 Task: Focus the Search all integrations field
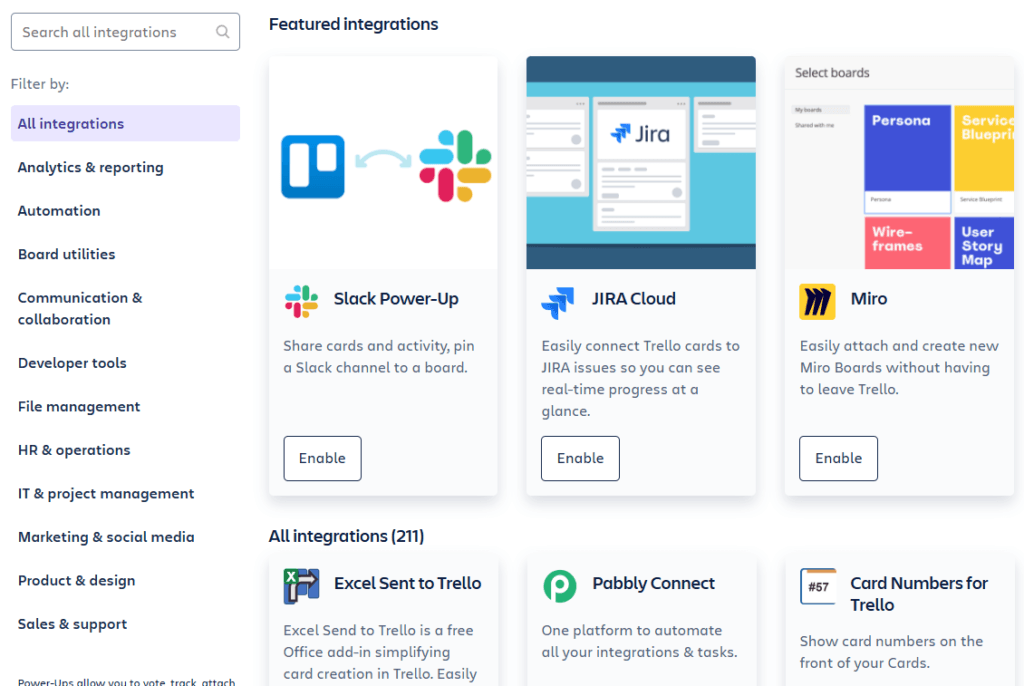coord(125,32)
